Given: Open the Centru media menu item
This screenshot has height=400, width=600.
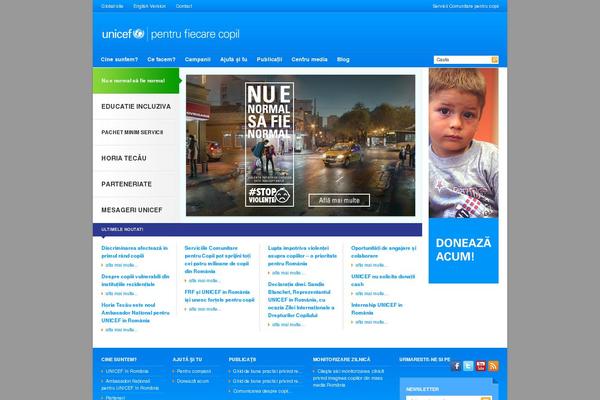Looking at the screenshot, I should click(309, 59).
